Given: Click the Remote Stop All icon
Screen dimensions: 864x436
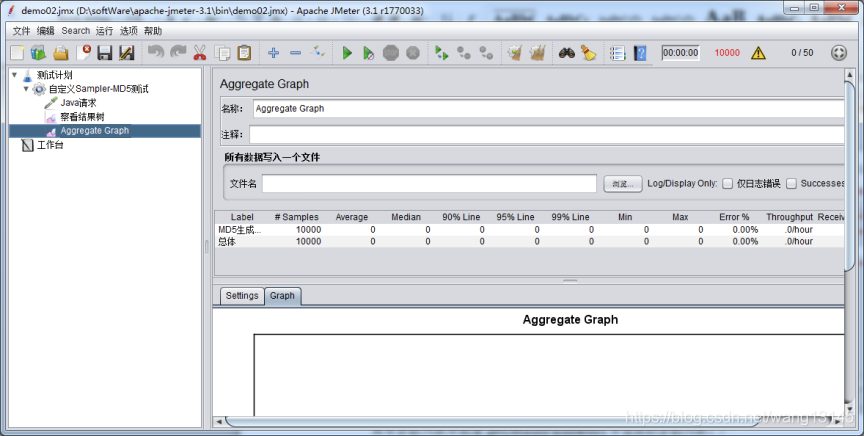Looking at the screenshot, I should click(464, 53).
